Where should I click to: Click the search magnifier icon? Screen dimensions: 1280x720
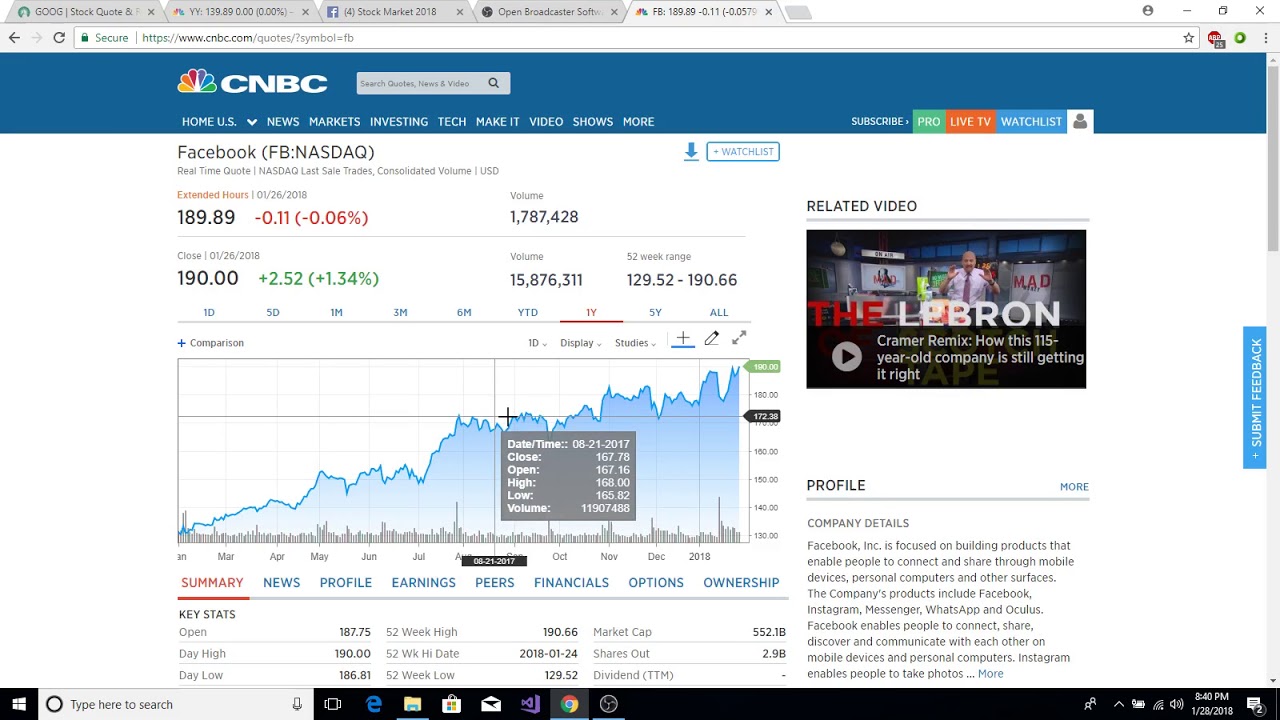pos(493,83)
